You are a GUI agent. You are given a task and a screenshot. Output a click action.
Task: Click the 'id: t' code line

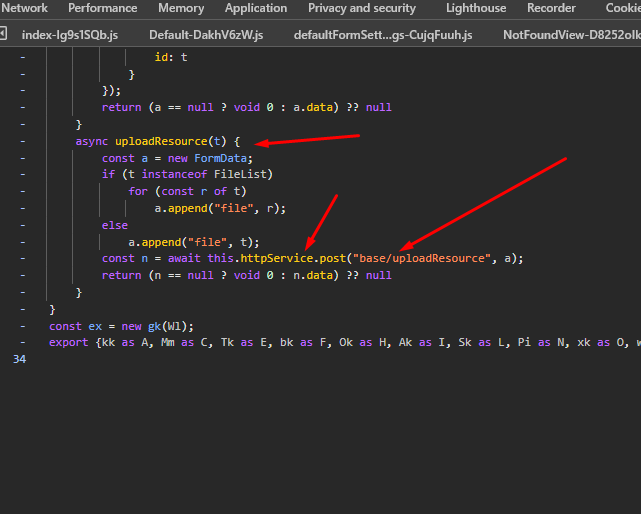[171, 57]
